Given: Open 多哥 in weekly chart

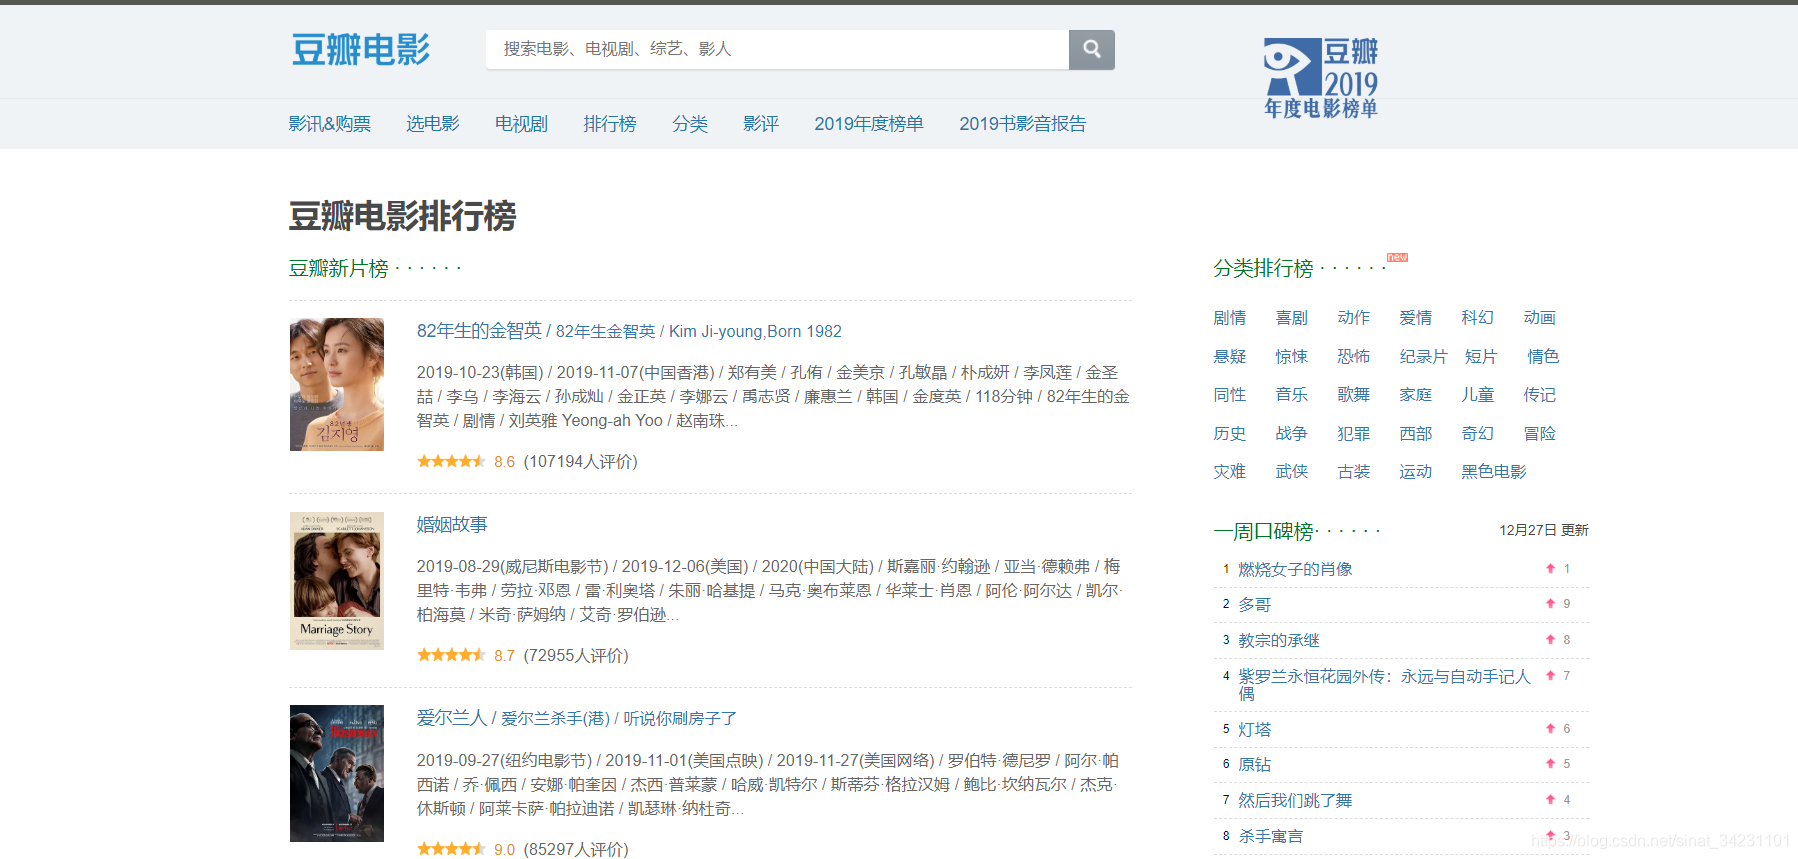Looking at the screenshot, I should point(1255,605).
